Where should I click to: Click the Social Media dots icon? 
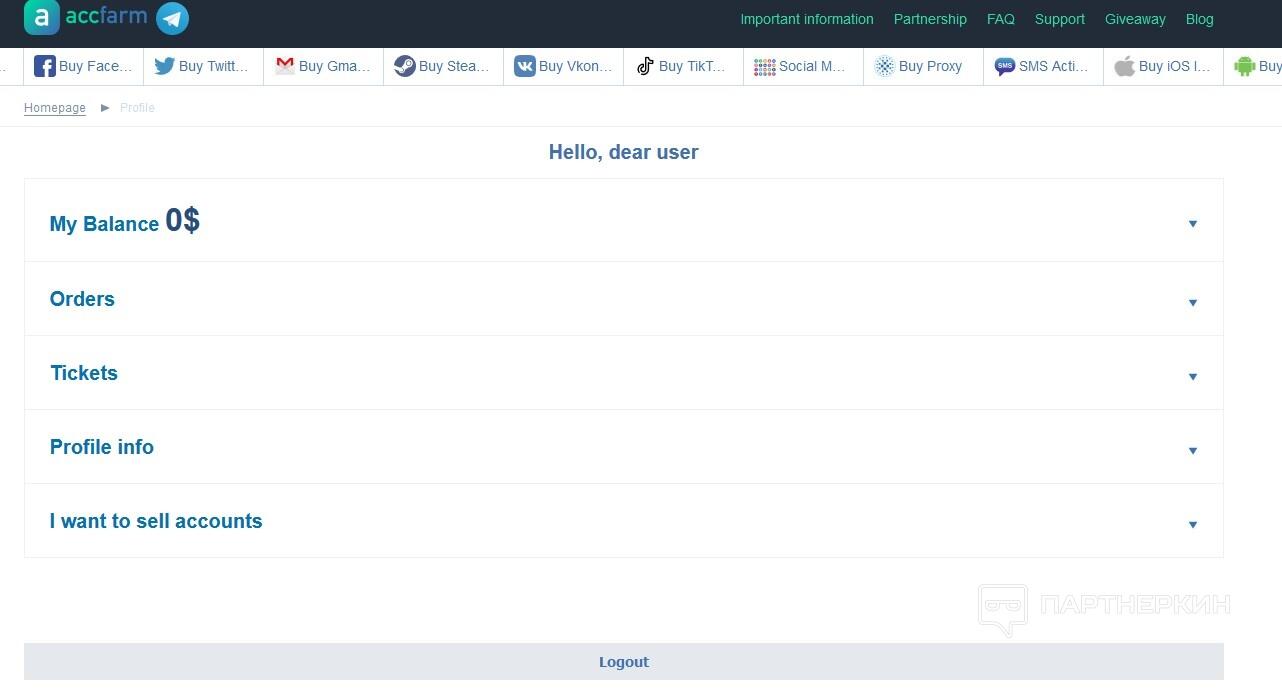764,66
